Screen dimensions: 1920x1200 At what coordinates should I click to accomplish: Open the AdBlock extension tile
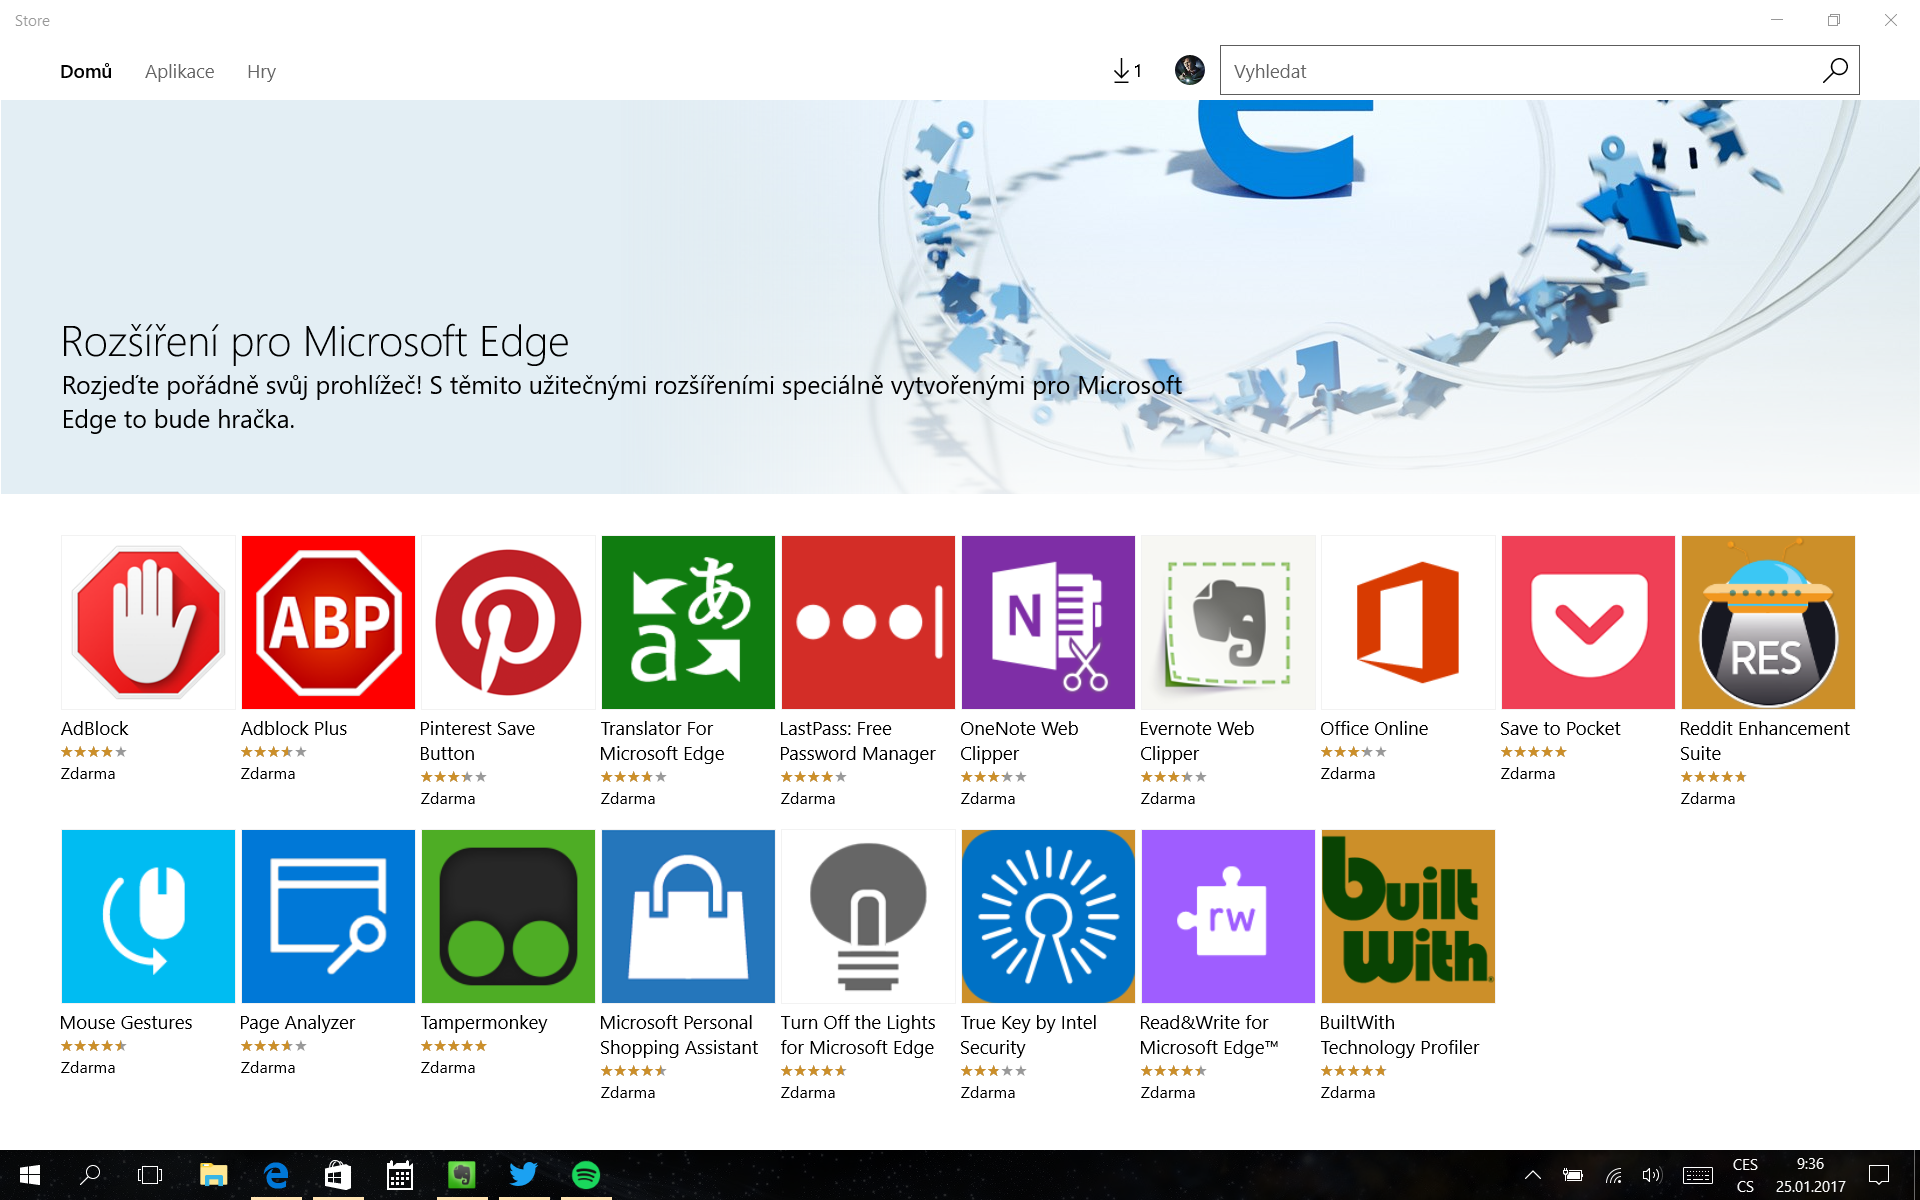coord(148,622)
